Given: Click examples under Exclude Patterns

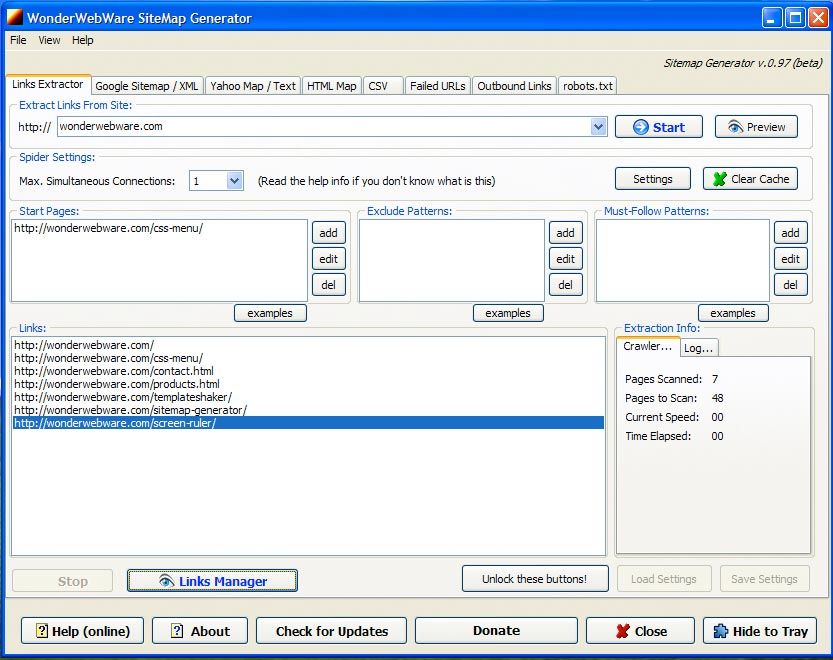Looking at the screenshot, I should pyautogui.click(x=507, y=312).
